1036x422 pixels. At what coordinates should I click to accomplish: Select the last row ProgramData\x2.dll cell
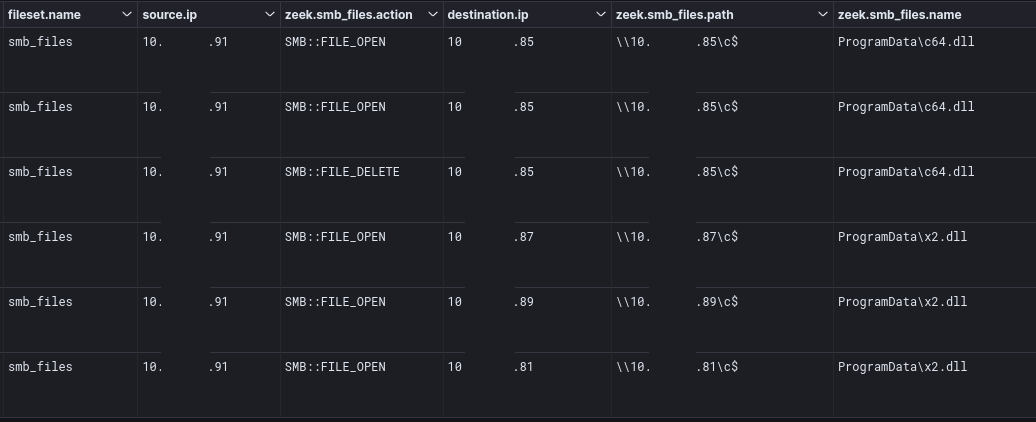934,384
